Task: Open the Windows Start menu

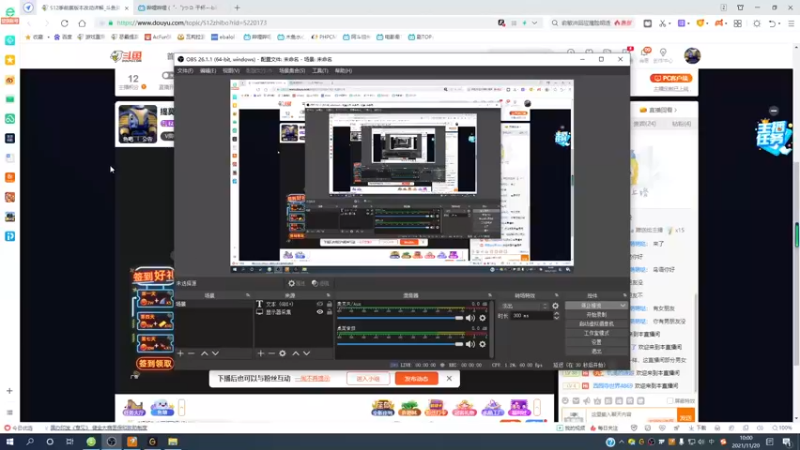Action: point(10,442)
